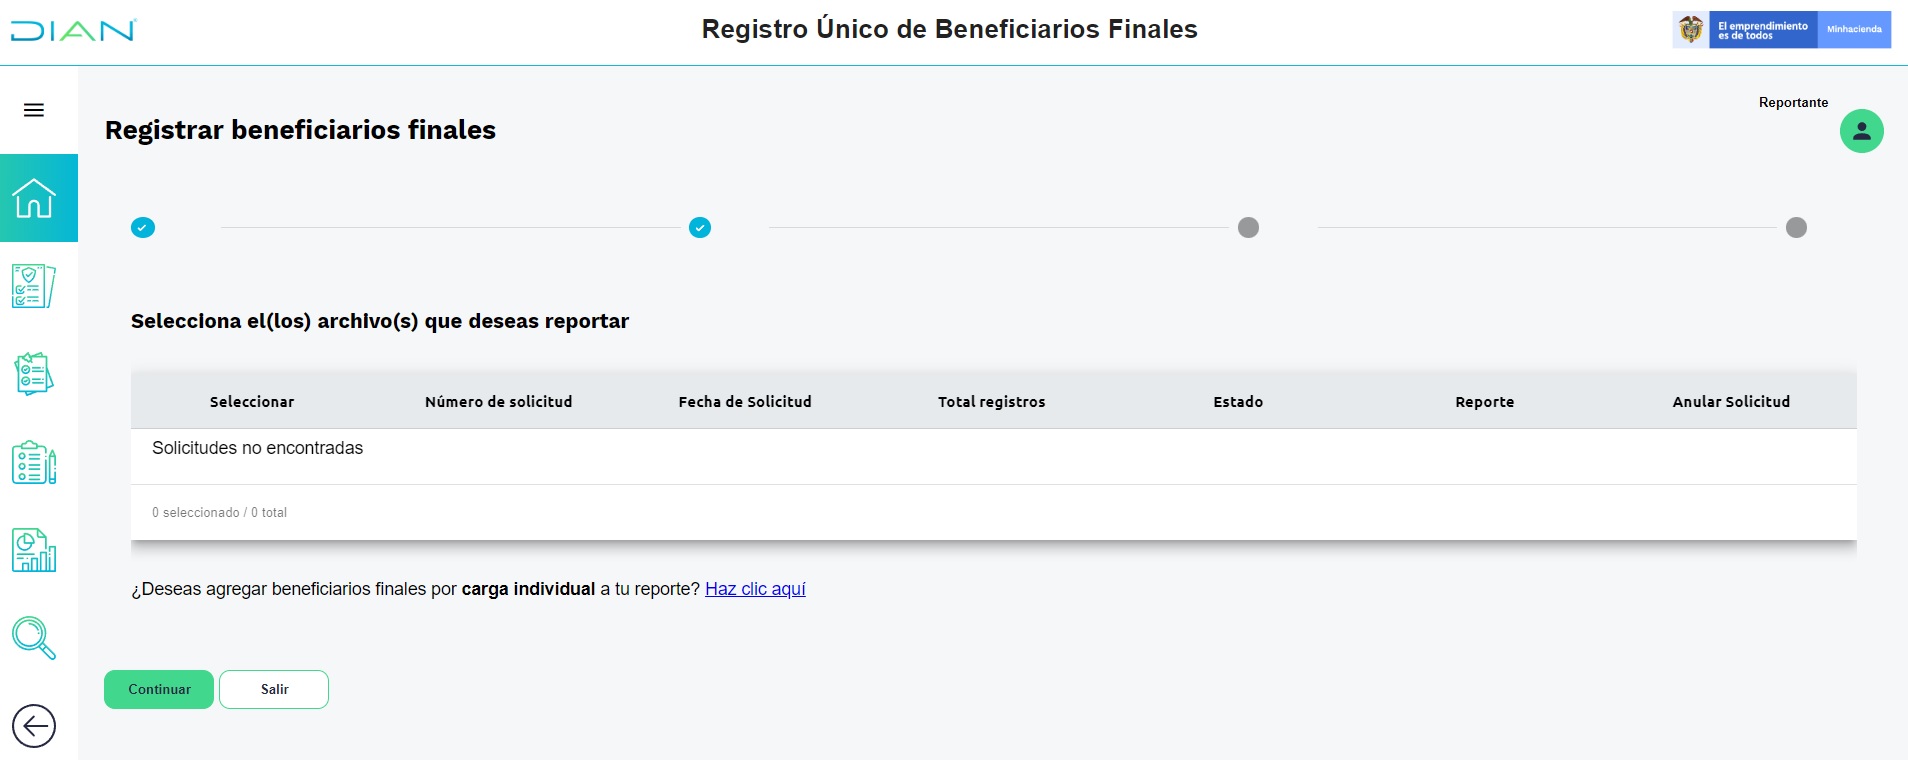Screen dimensions: 1908x760
Task: Open the hamburger menu in sidebar
Action: click(34, 110)
